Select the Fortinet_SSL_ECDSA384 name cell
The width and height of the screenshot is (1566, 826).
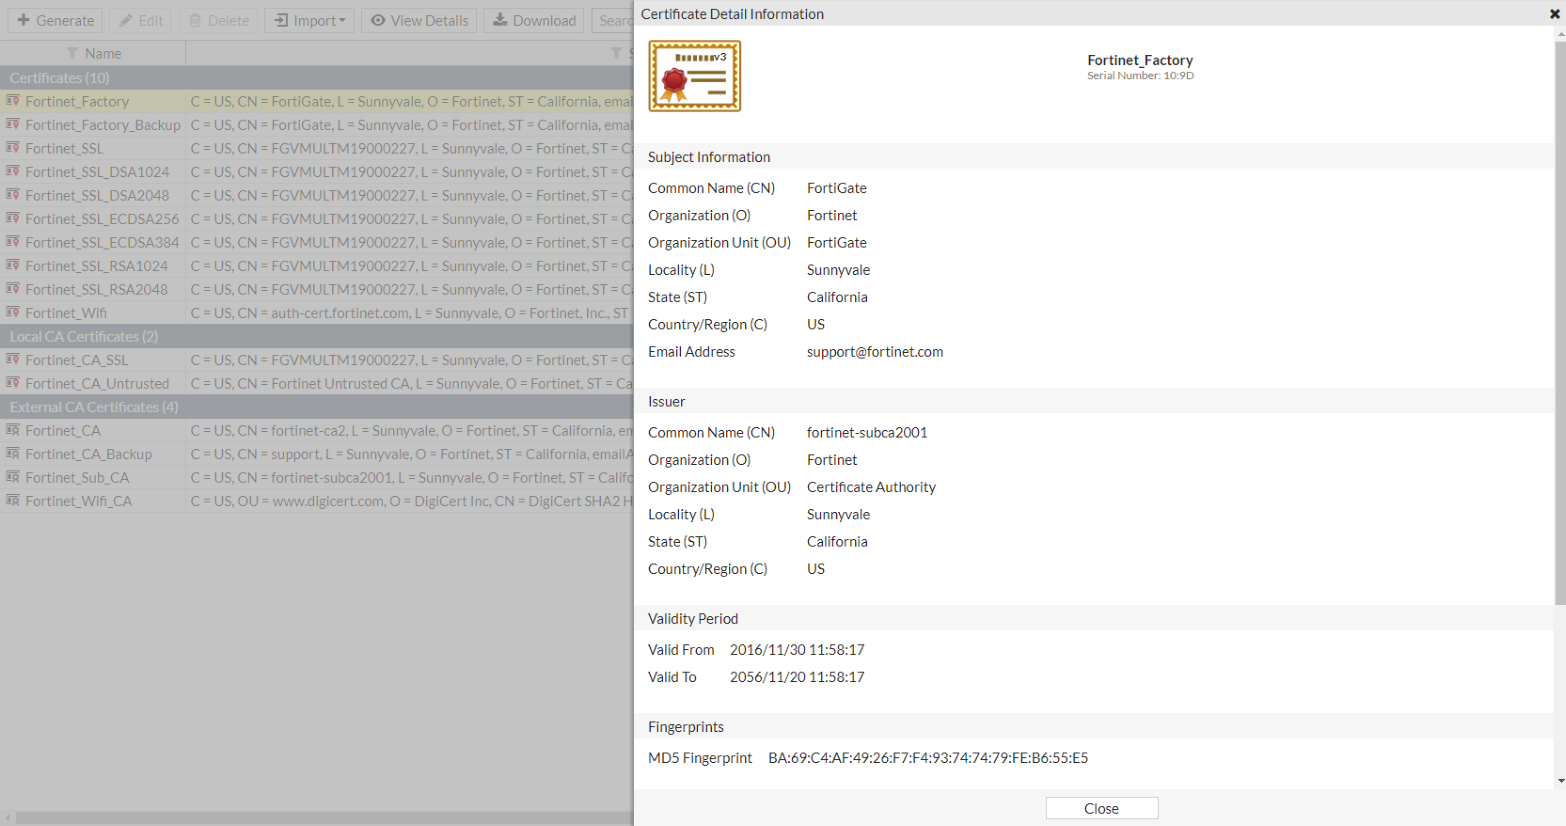pyautogui.click(x=102, y=242)
